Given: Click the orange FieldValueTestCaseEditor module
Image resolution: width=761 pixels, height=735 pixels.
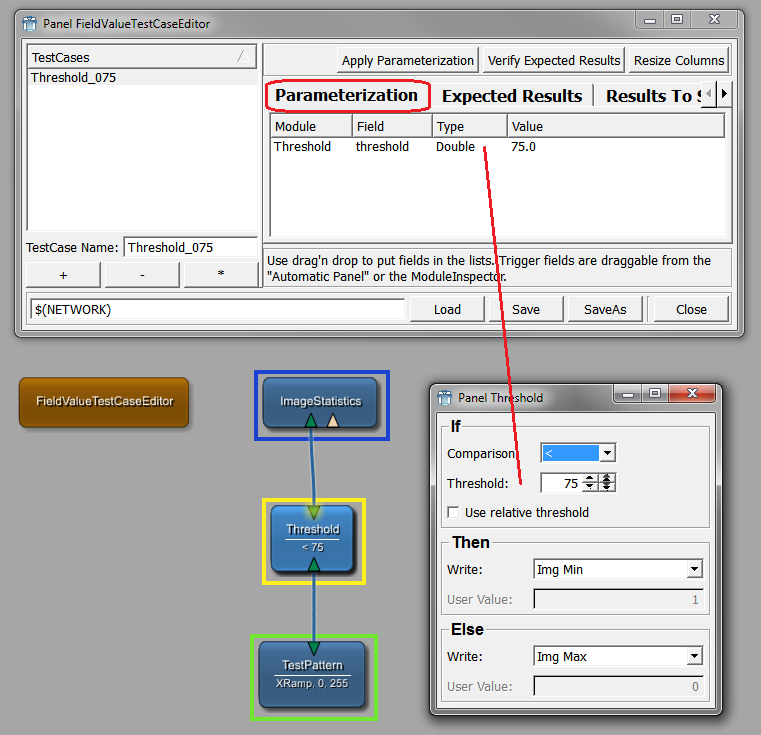Looking at the screenshot, I should pos(104,402).
